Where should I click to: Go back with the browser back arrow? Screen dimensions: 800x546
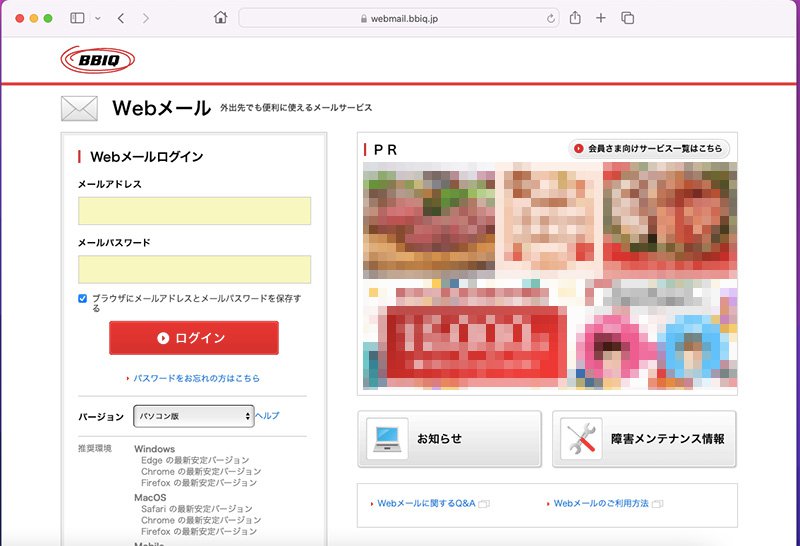(121, 18)
